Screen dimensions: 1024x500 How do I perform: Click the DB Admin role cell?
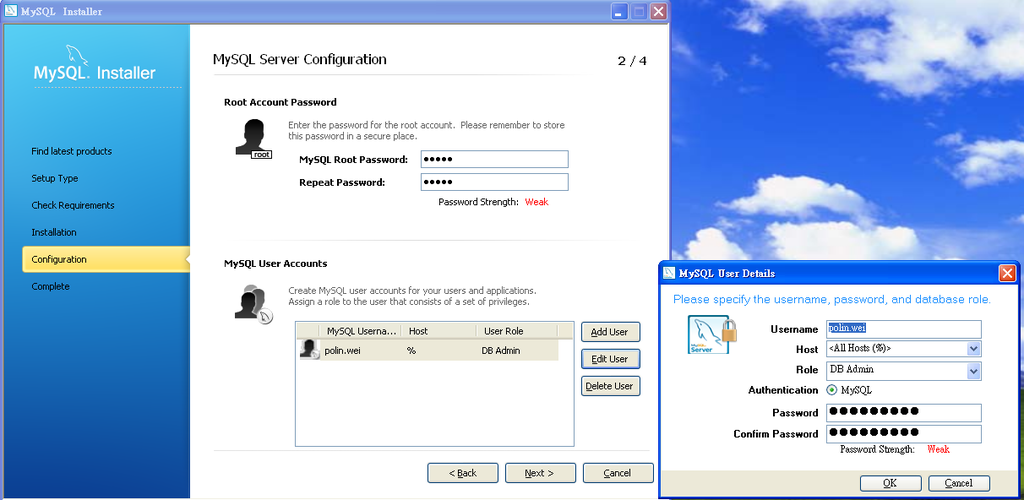click(501, 351)
